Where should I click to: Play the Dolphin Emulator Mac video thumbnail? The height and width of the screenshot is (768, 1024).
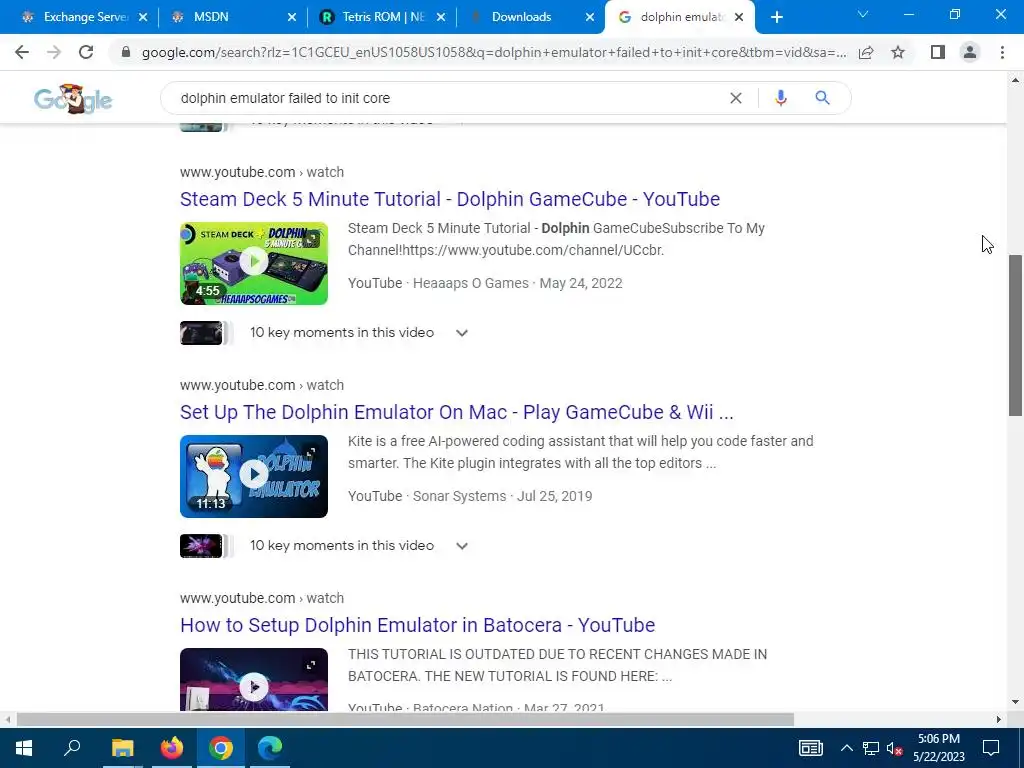coord(254,476)
